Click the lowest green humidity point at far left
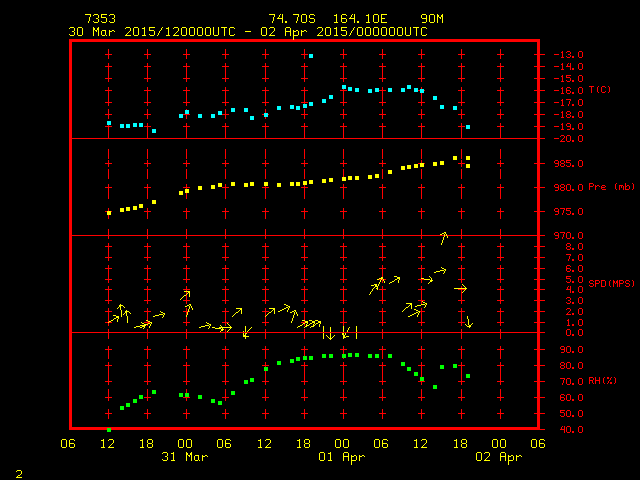Screen dimensions: 640x480 point(109,429)
